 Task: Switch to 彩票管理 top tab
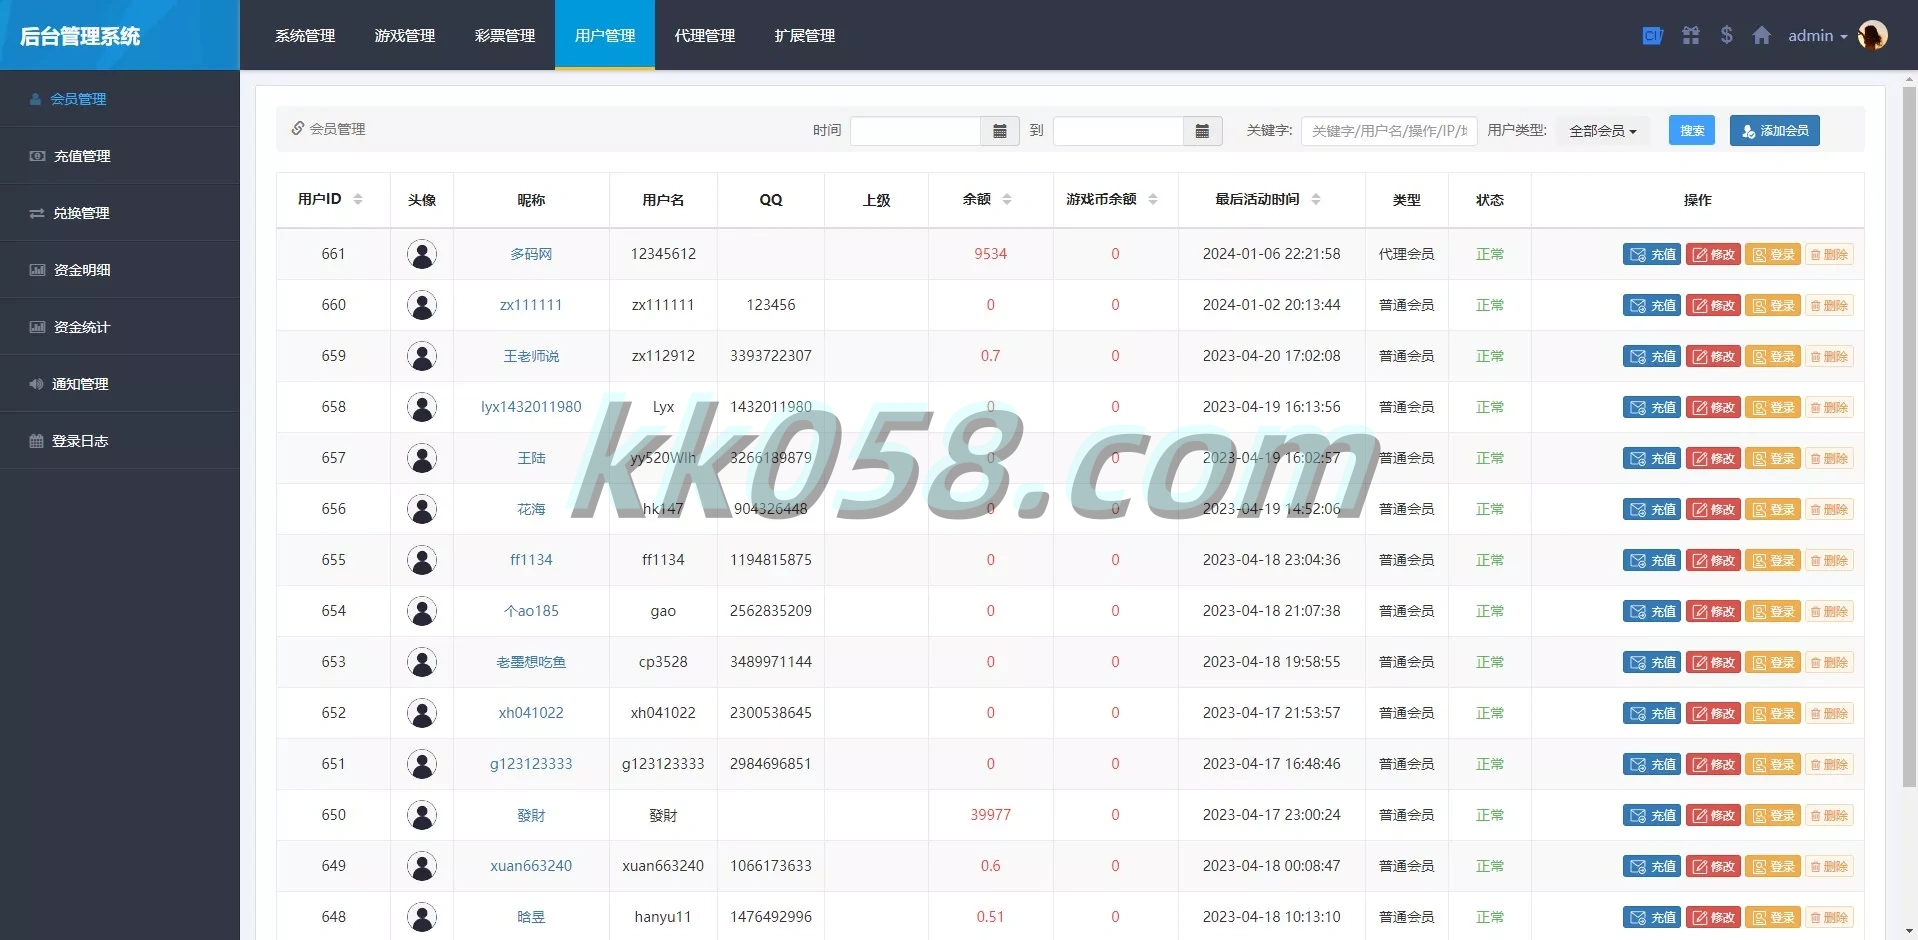click(505, 35)
